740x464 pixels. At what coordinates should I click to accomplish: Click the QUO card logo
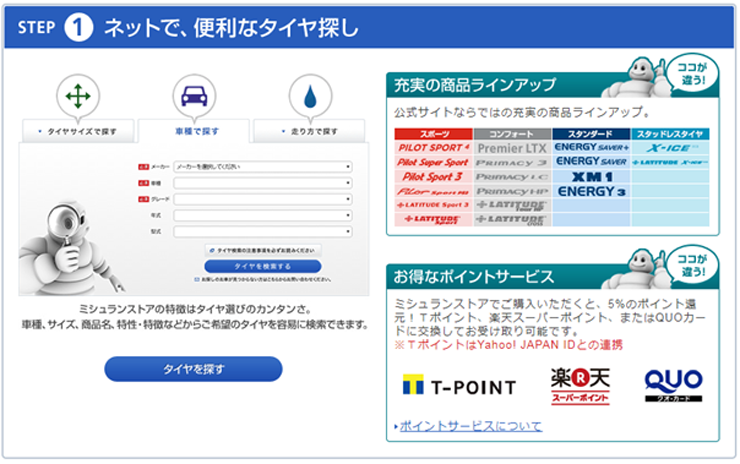673,386
